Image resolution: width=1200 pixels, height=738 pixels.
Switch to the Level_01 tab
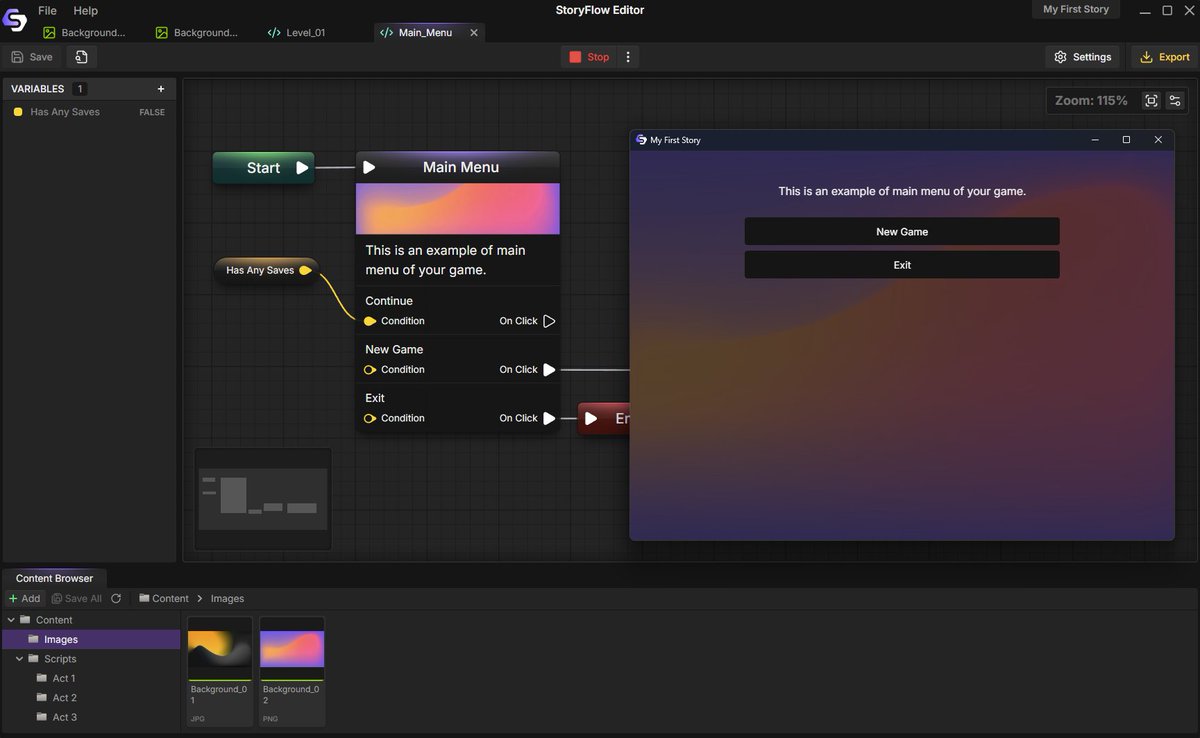coord(296,32)
